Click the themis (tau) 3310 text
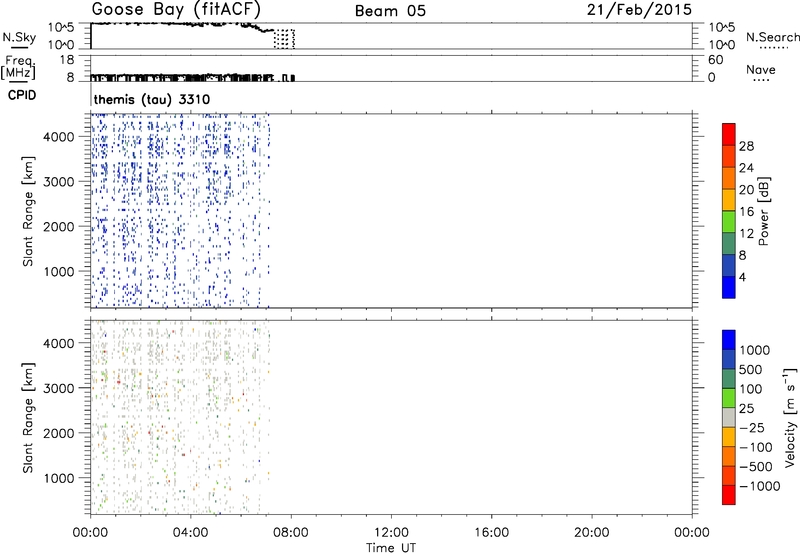This screenshot has height=554, width=800. click(x=152, y=99)
